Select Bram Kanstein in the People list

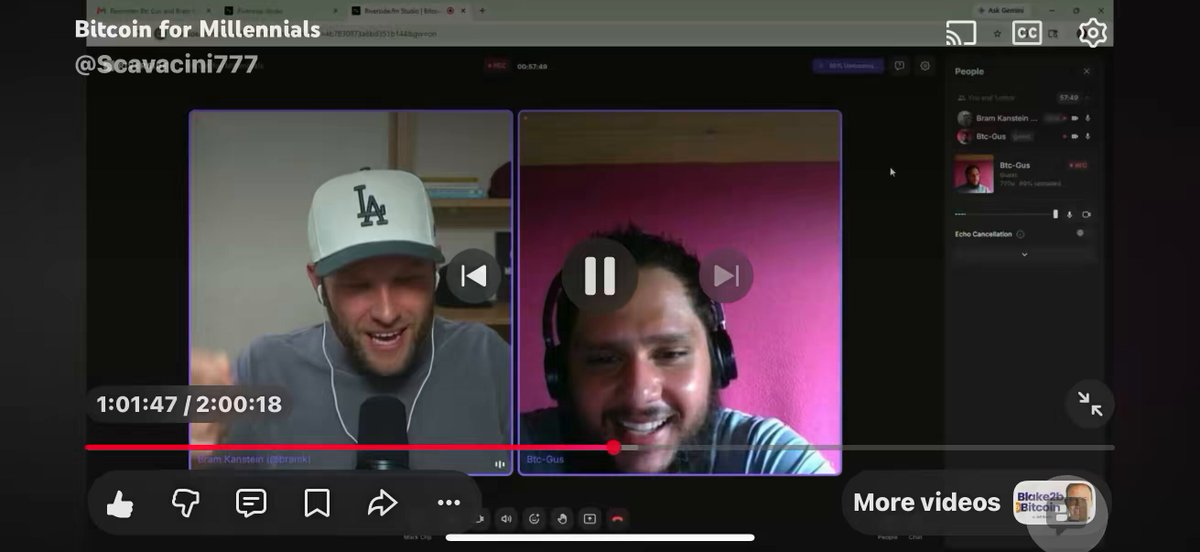(1024, 118)
